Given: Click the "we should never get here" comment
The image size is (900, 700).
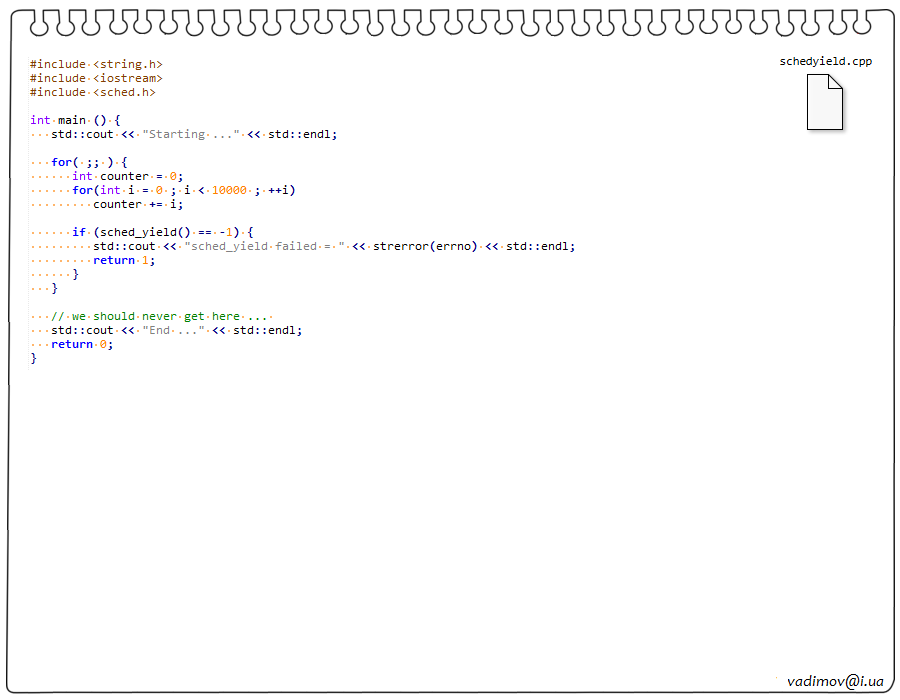Looking at the screenshot, I should point(160,316).
